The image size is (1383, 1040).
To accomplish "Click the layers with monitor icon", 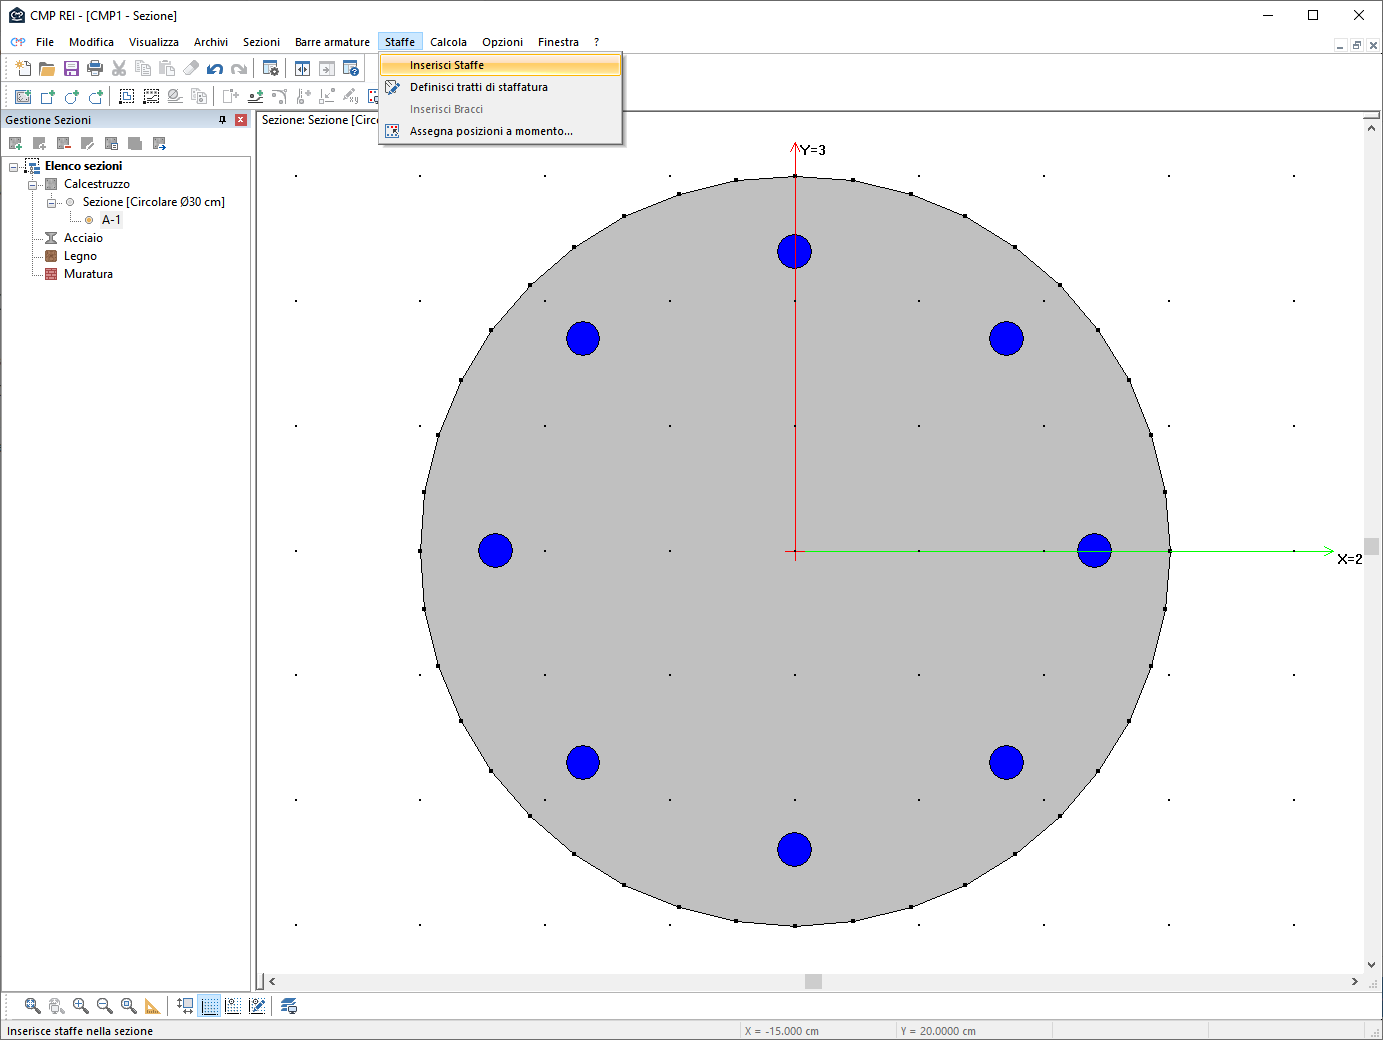I will 289,1006.
